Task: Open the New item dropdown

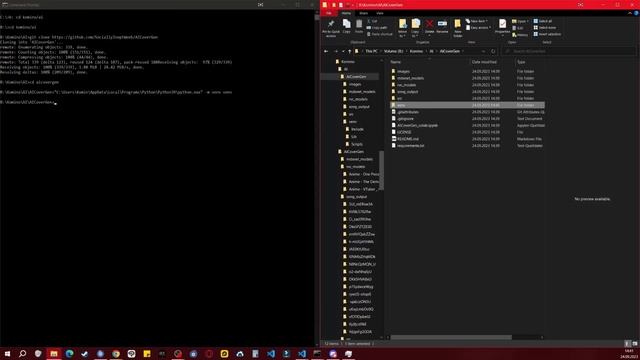Action: [x=477, y=21]
